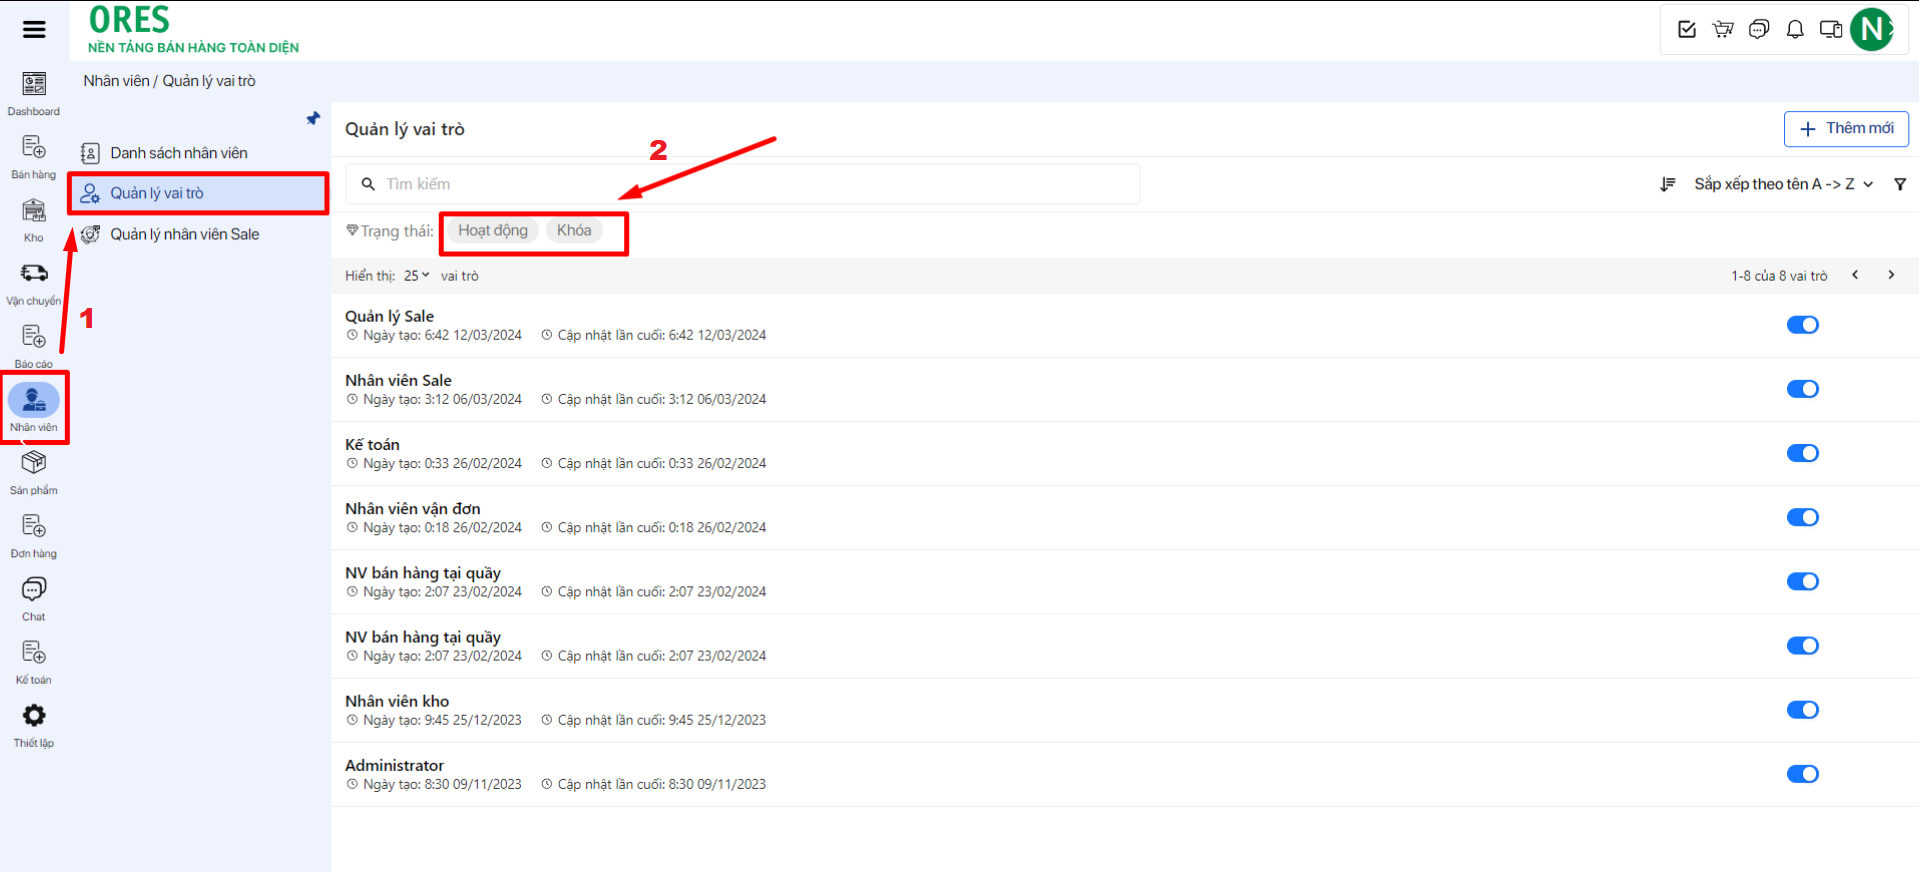The image size is (1919, 890).
Task: Go to next page with right chevron
Action: (1891, 275)
